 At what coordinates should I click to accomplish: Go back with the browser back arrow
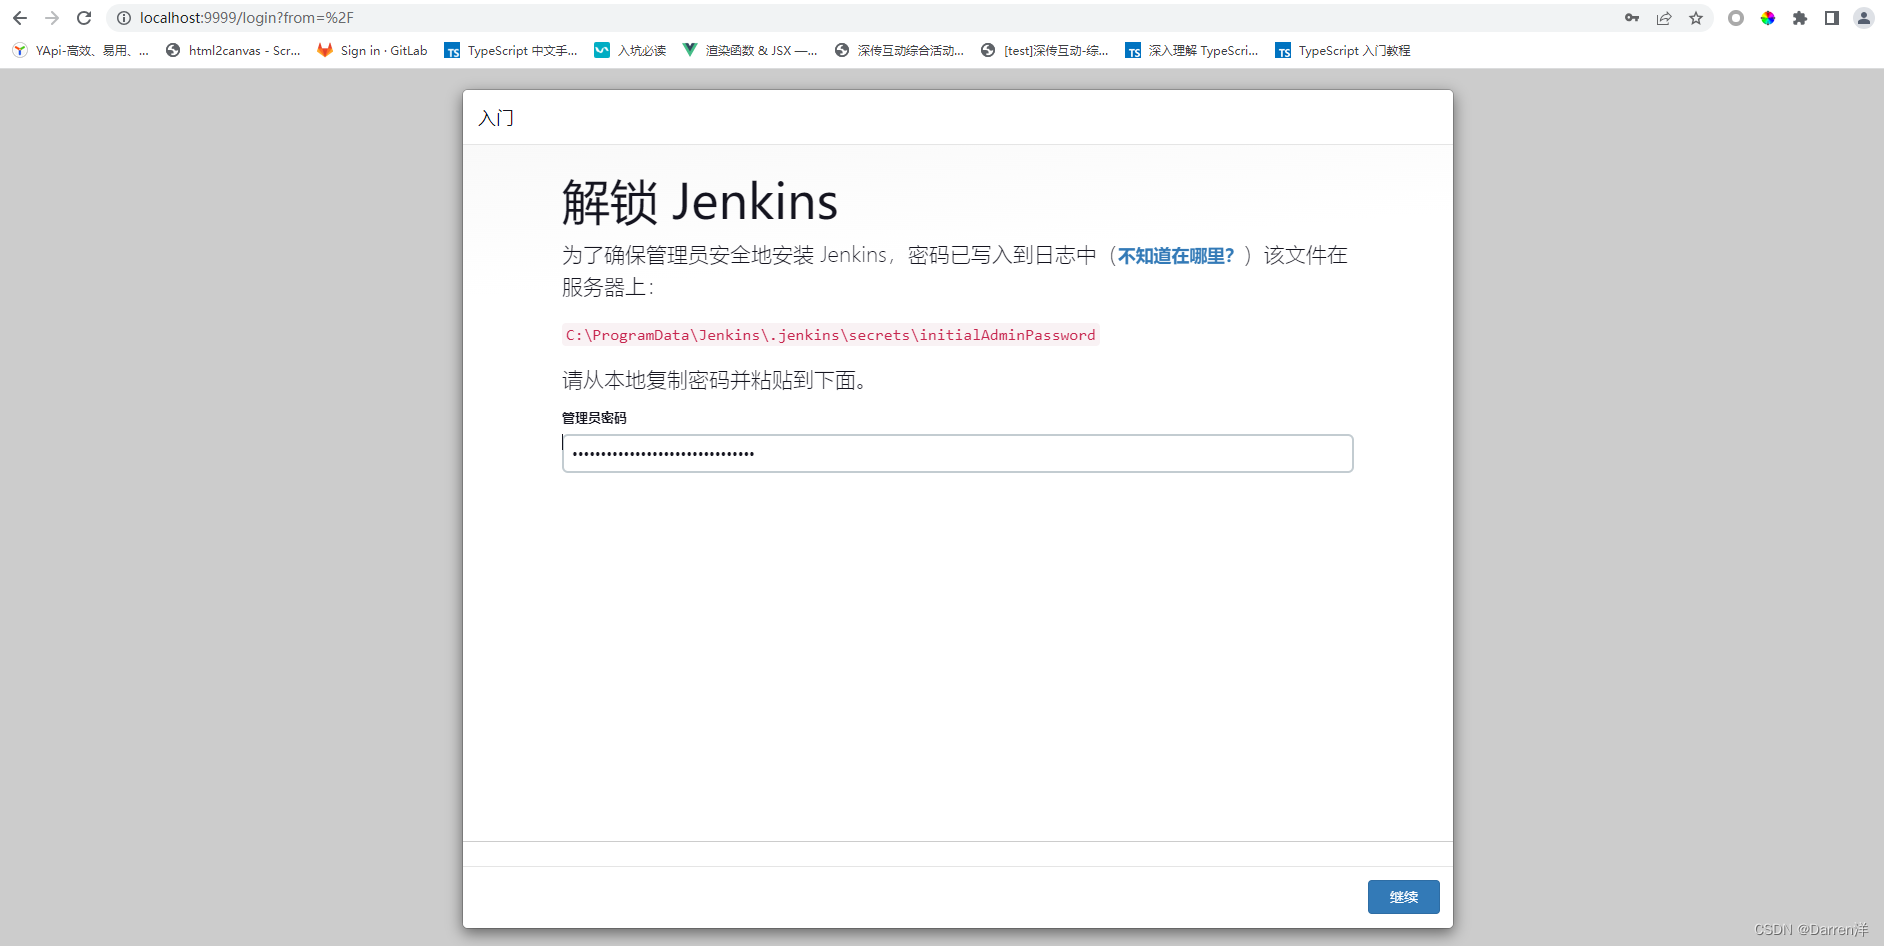[x=20, y=18]
